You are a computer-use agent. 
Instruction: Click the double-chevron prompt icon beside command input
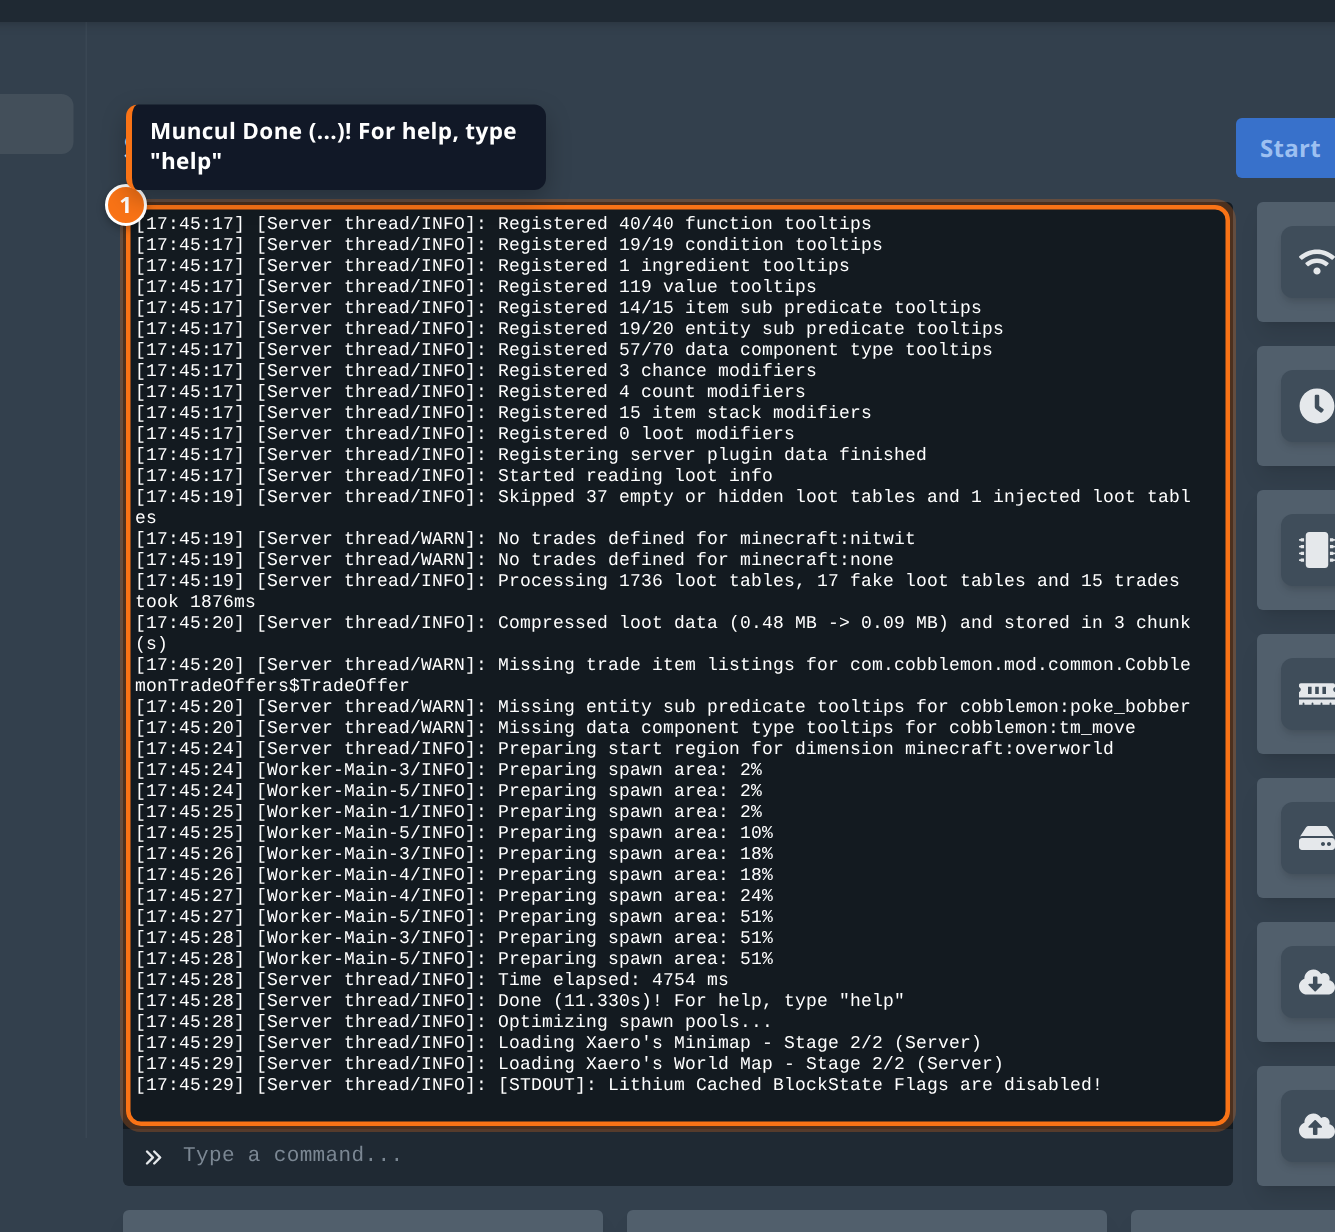(153, 1157)
